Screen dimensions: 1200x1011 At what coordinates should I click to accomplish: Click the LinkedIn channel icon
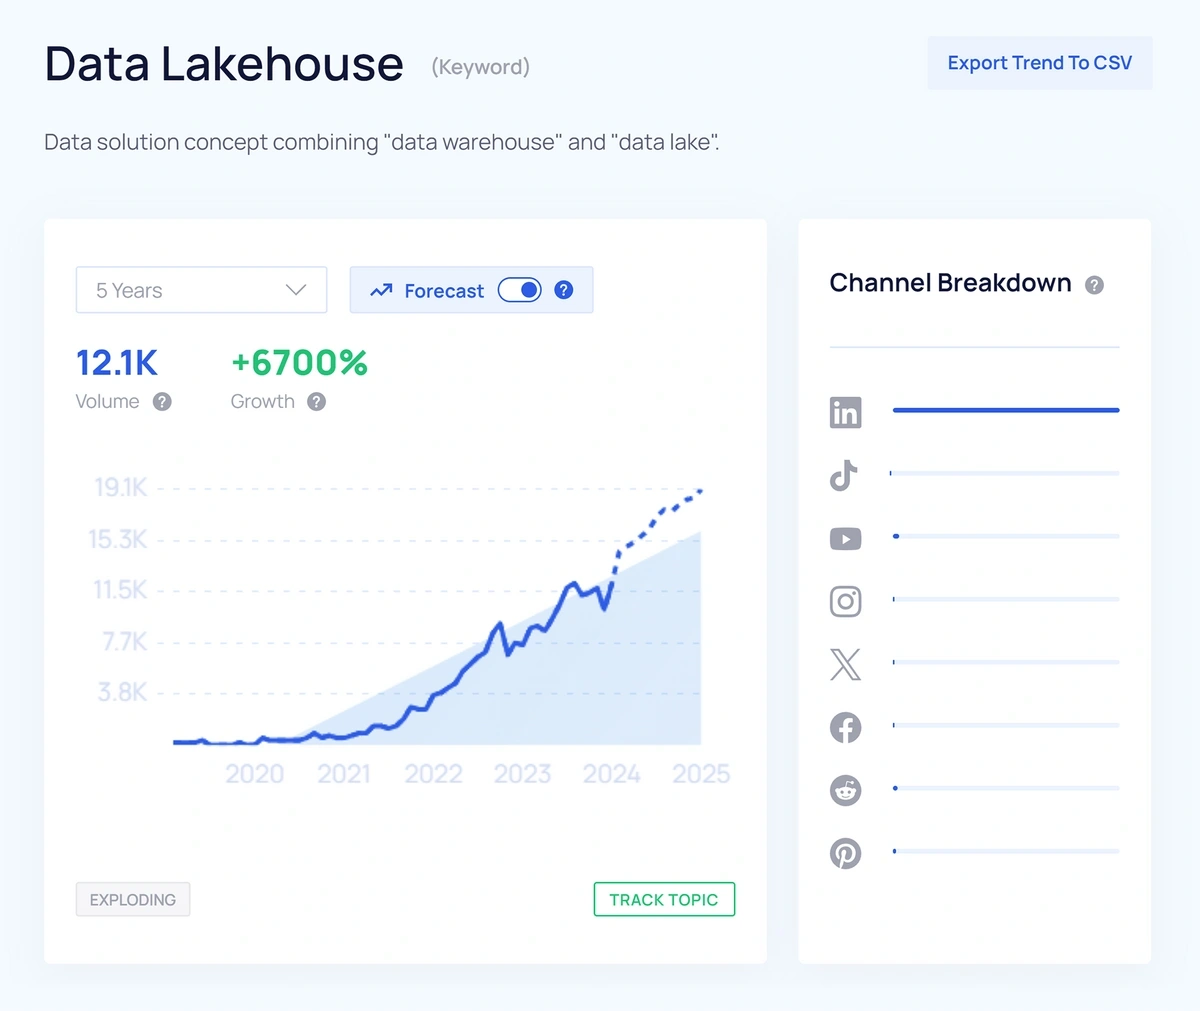845,412
